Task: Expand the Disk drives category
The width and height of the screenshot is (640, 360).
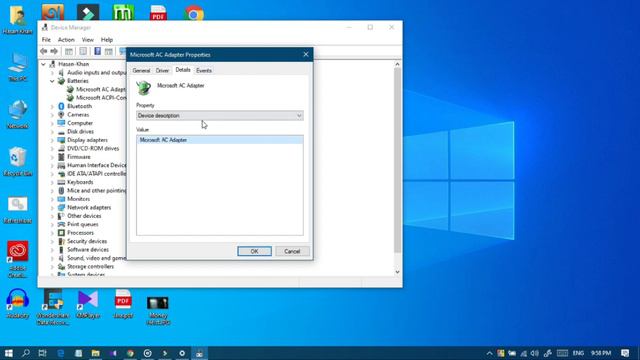Action: coord(52,132)
